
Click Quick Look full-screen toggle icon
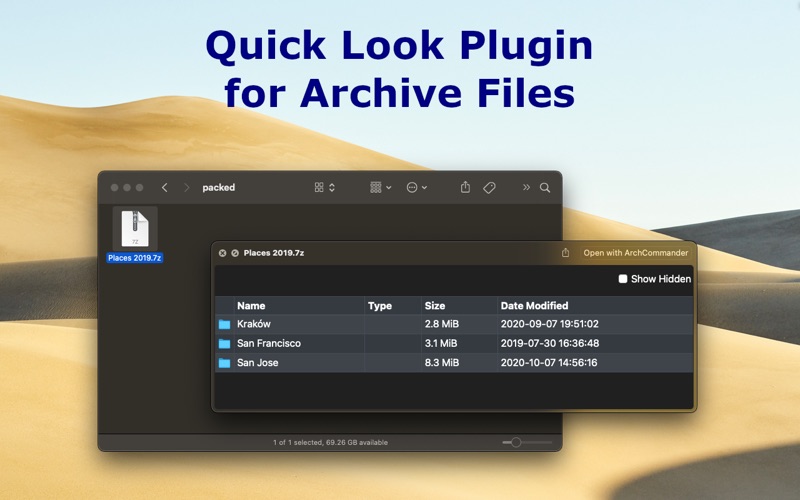pyautogui.click(x=235, y=253)
